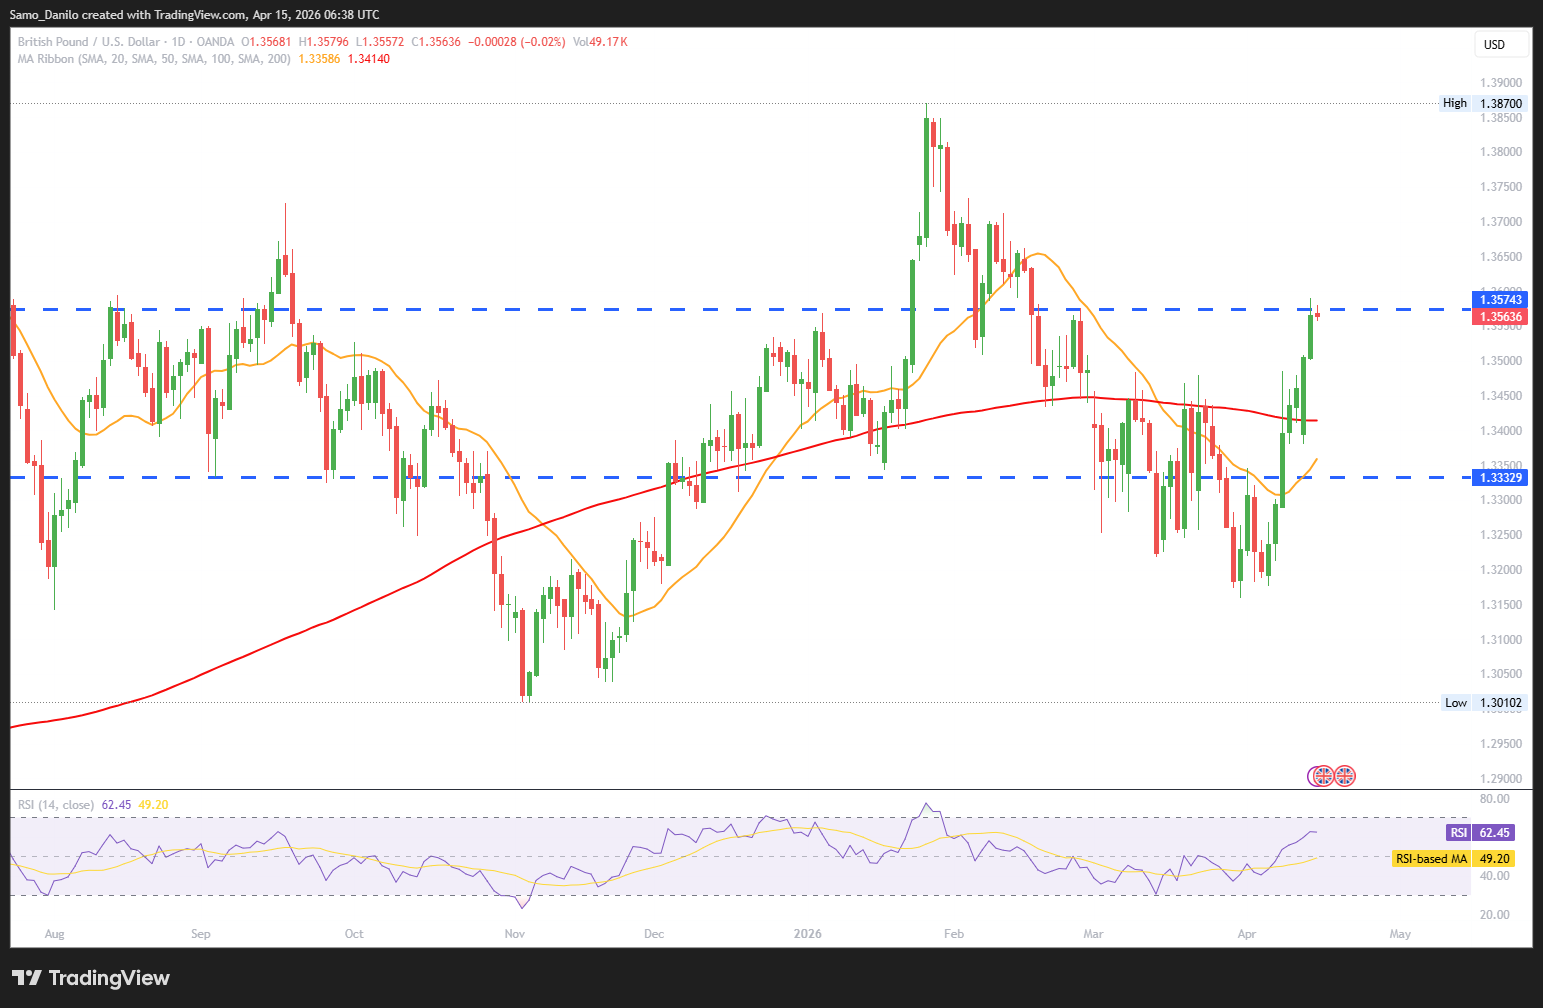Click the blue 1.33329 price level label
This screenshot has height=1008, width=1543.
point(1501,477)
